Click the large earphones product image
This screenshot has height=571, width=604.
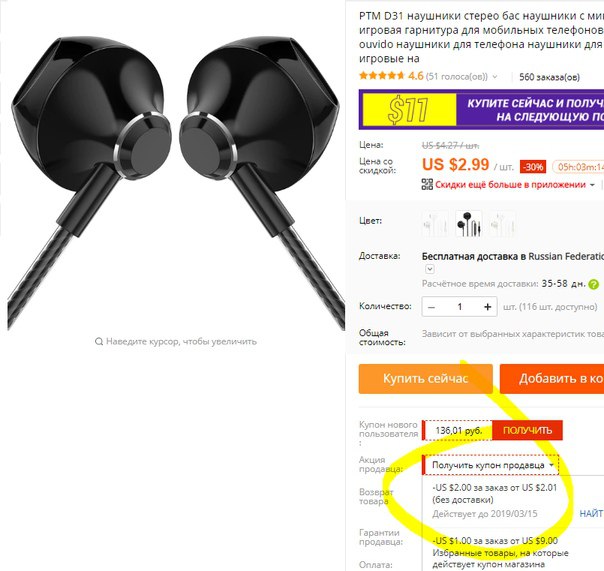pos(176,183)
